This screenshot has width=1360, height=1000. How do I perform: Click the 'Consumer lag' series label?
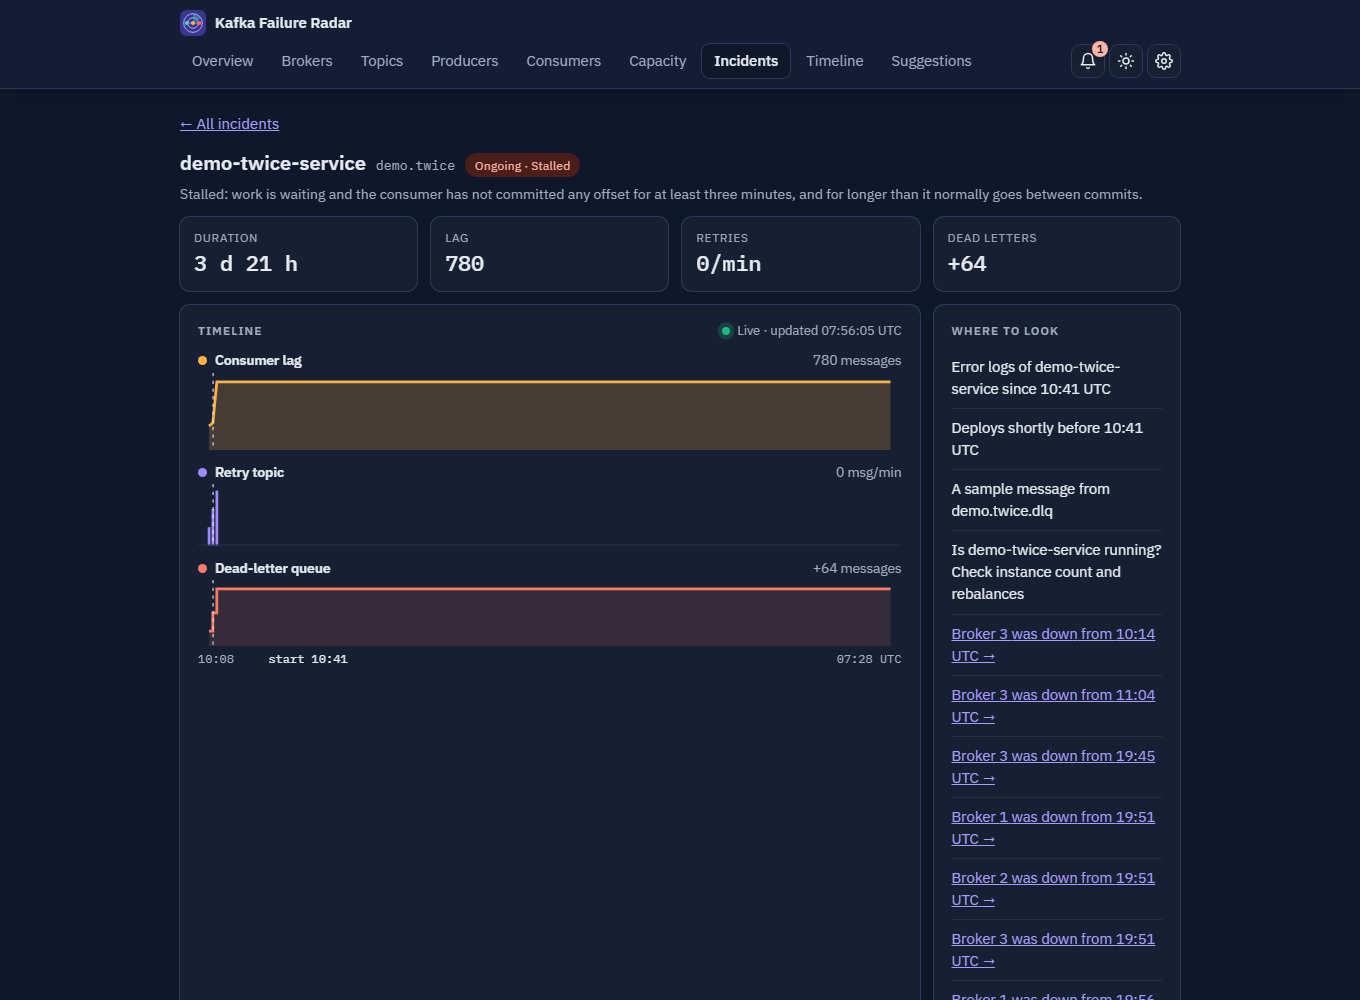pyautogui.click(x=258, y=361)
